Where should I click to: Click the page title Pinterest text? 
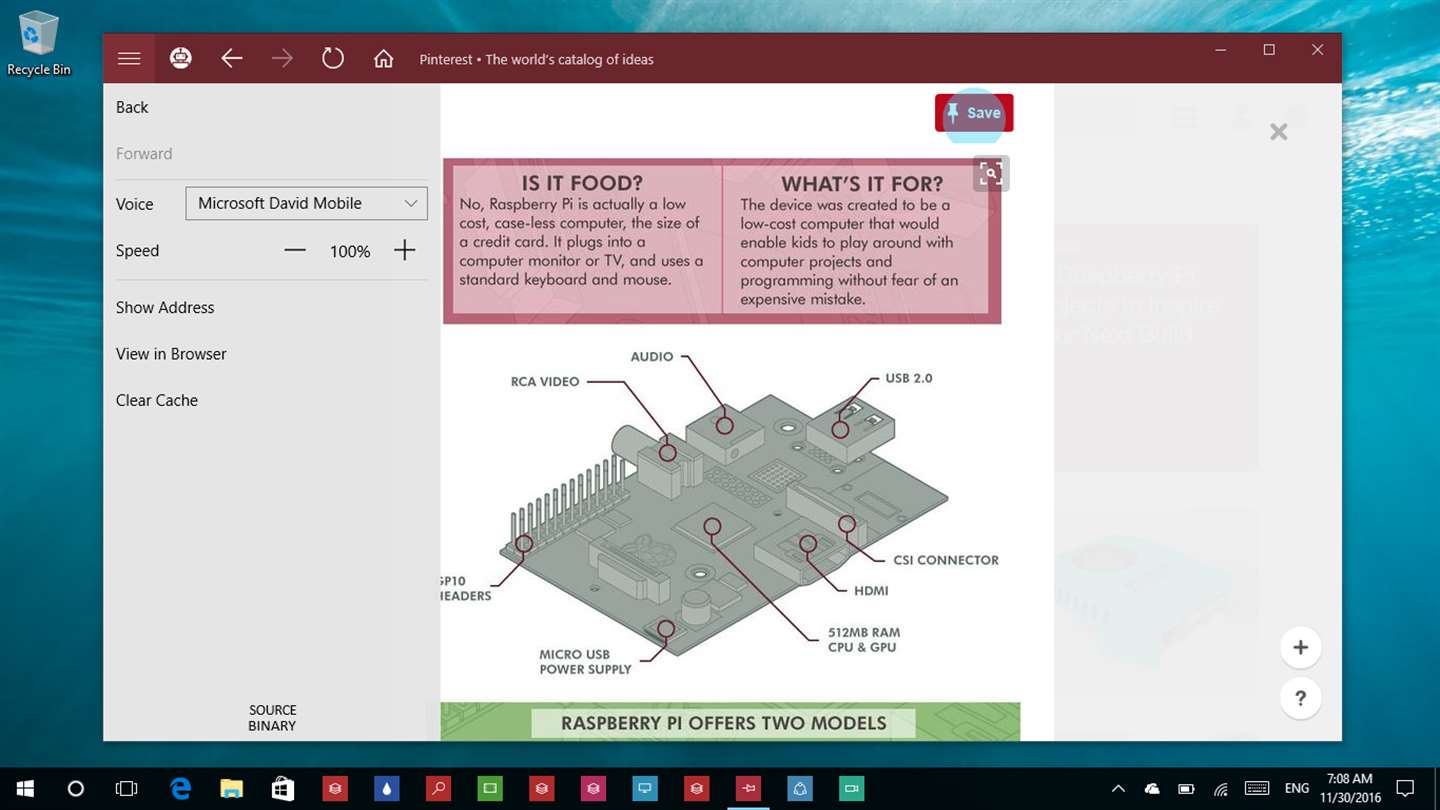coord(536,60)
